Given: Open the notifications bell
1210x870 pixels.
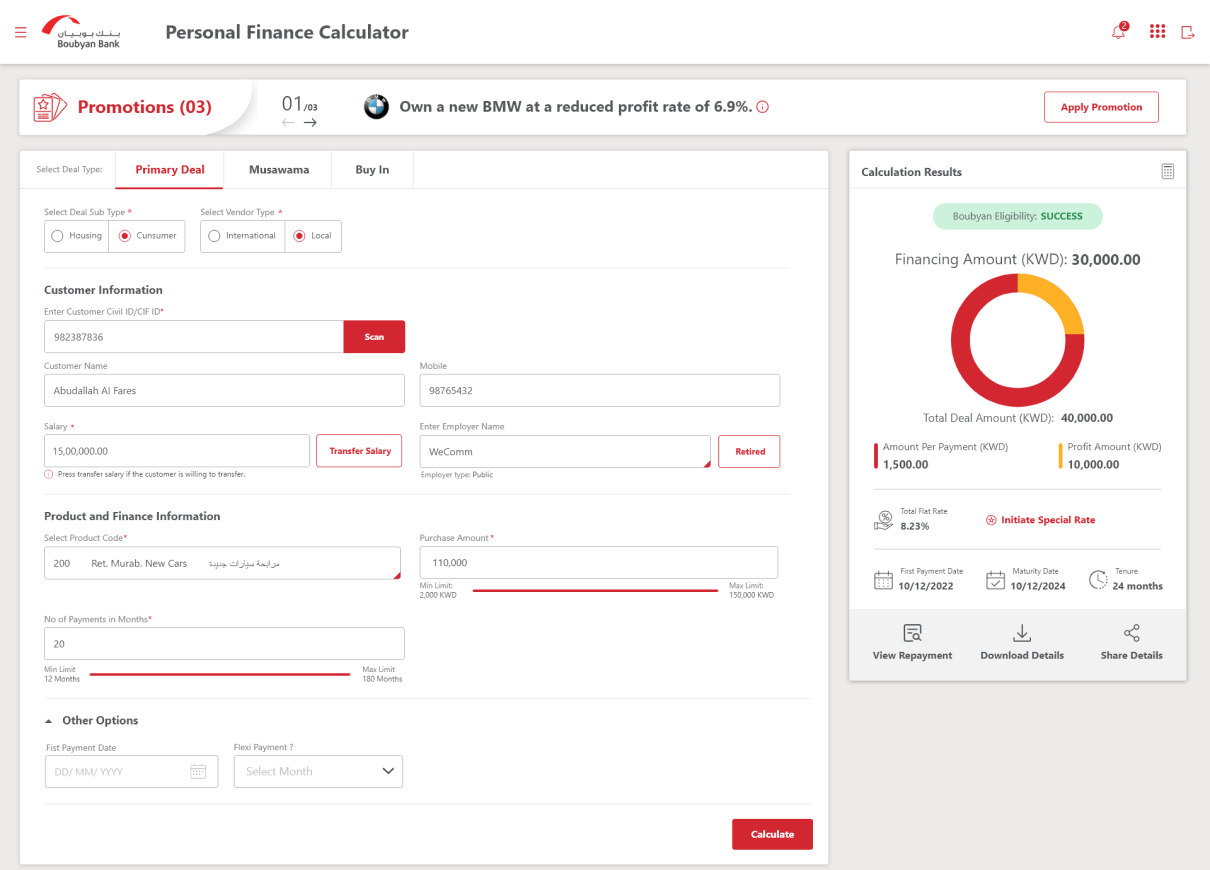Looking at the screenshot, I should [1119, 32].
